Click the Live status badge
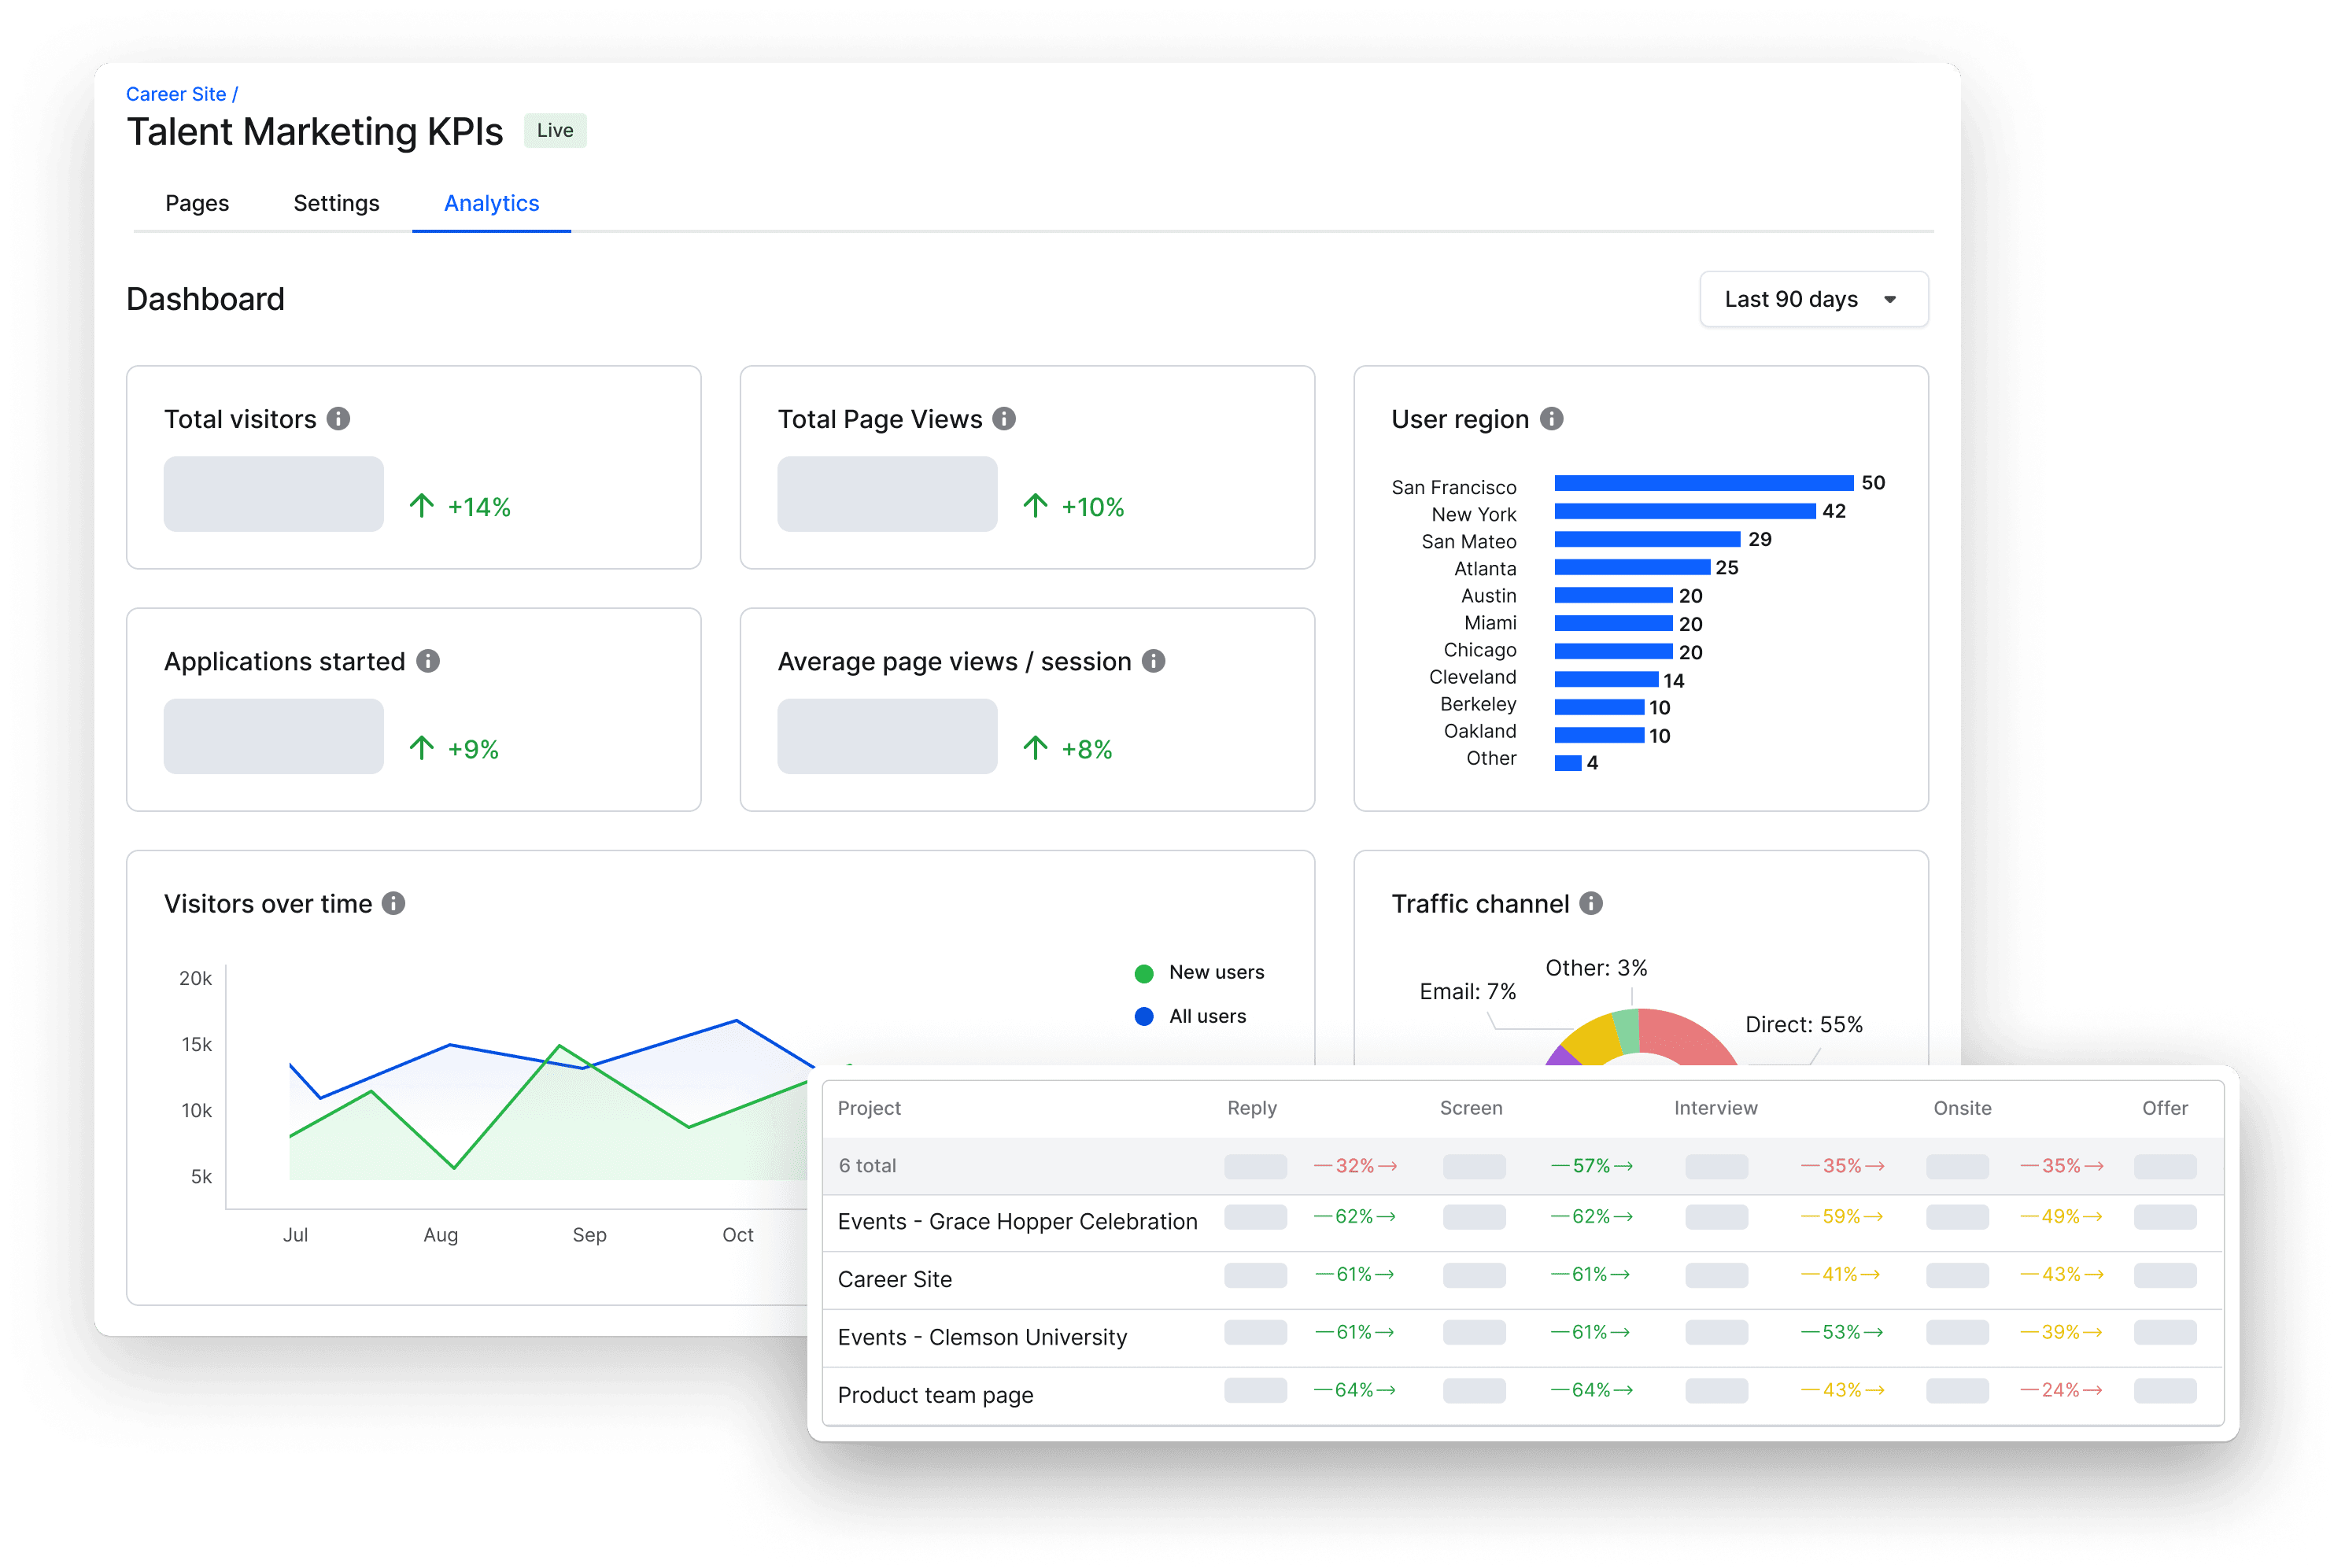 pyautogui.click(x=555, y=130)
